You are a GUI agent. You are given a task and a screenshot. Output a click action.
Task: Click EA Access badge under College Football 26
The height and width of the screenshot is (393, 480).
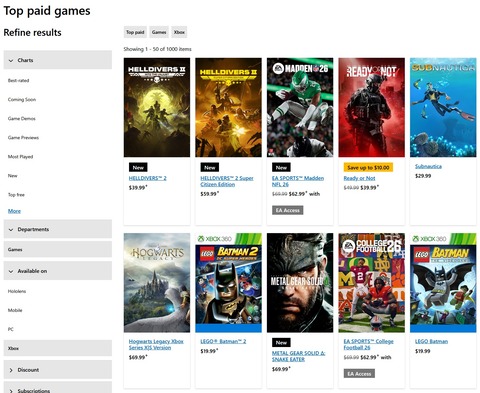tap(359, 374)
